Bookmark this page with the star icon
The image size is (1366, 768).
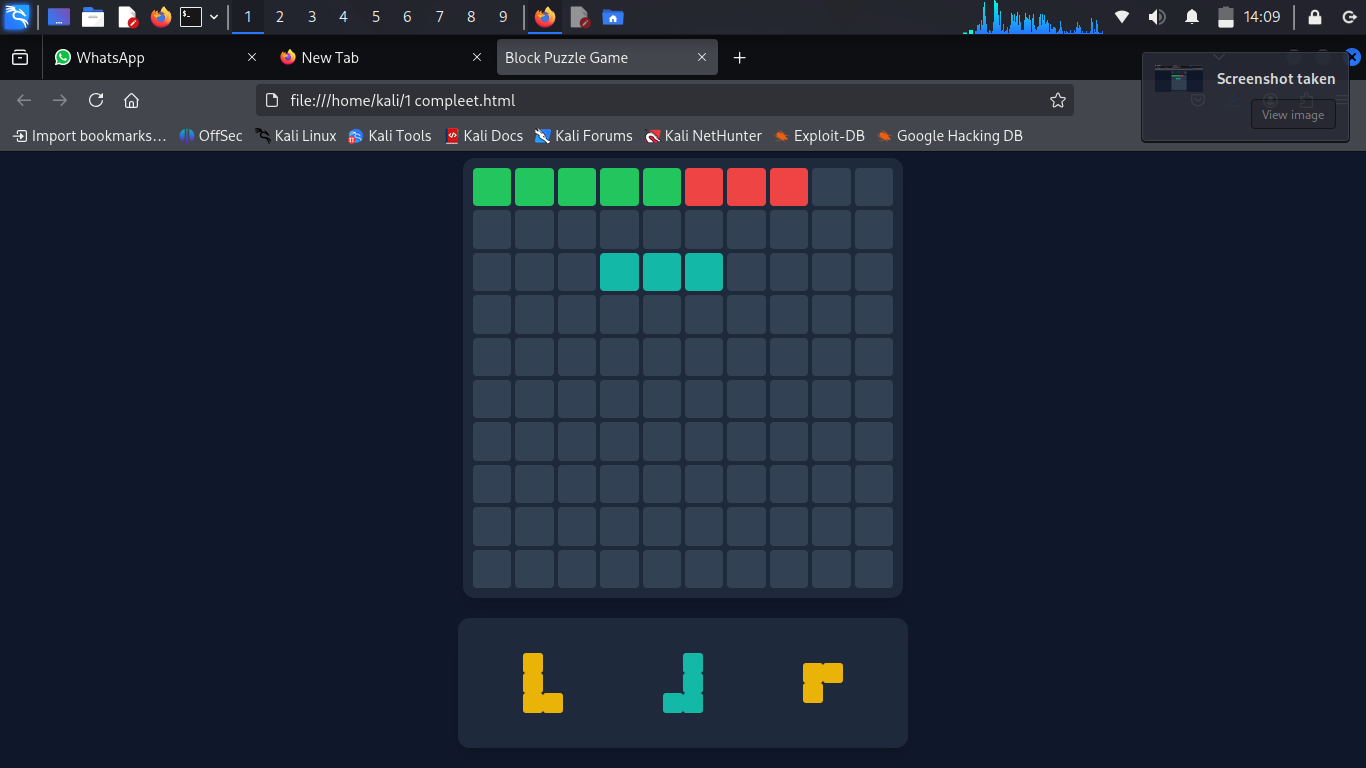[x=1057, y=100]
